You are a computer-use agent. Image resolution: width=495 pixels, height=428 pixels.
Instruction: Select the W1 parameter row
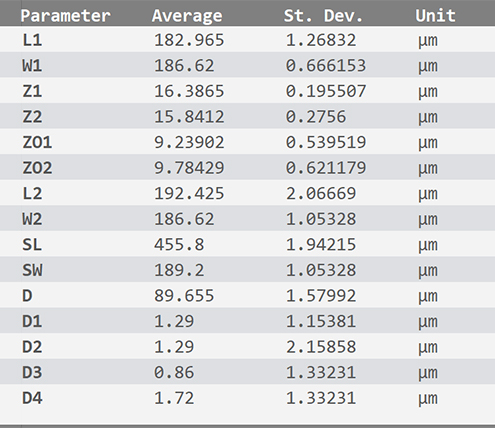(247, 65)
